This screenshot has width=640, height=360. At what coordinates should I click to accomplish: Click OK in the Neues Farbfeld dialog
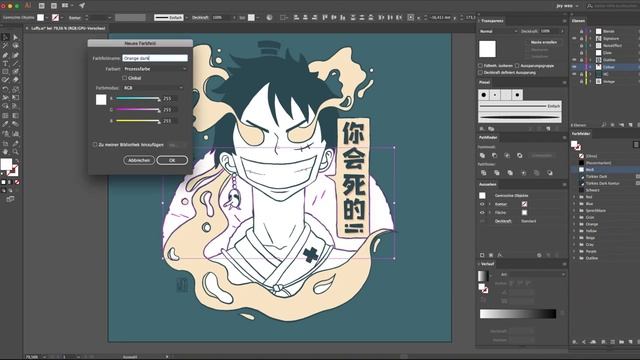pos(172,160)
